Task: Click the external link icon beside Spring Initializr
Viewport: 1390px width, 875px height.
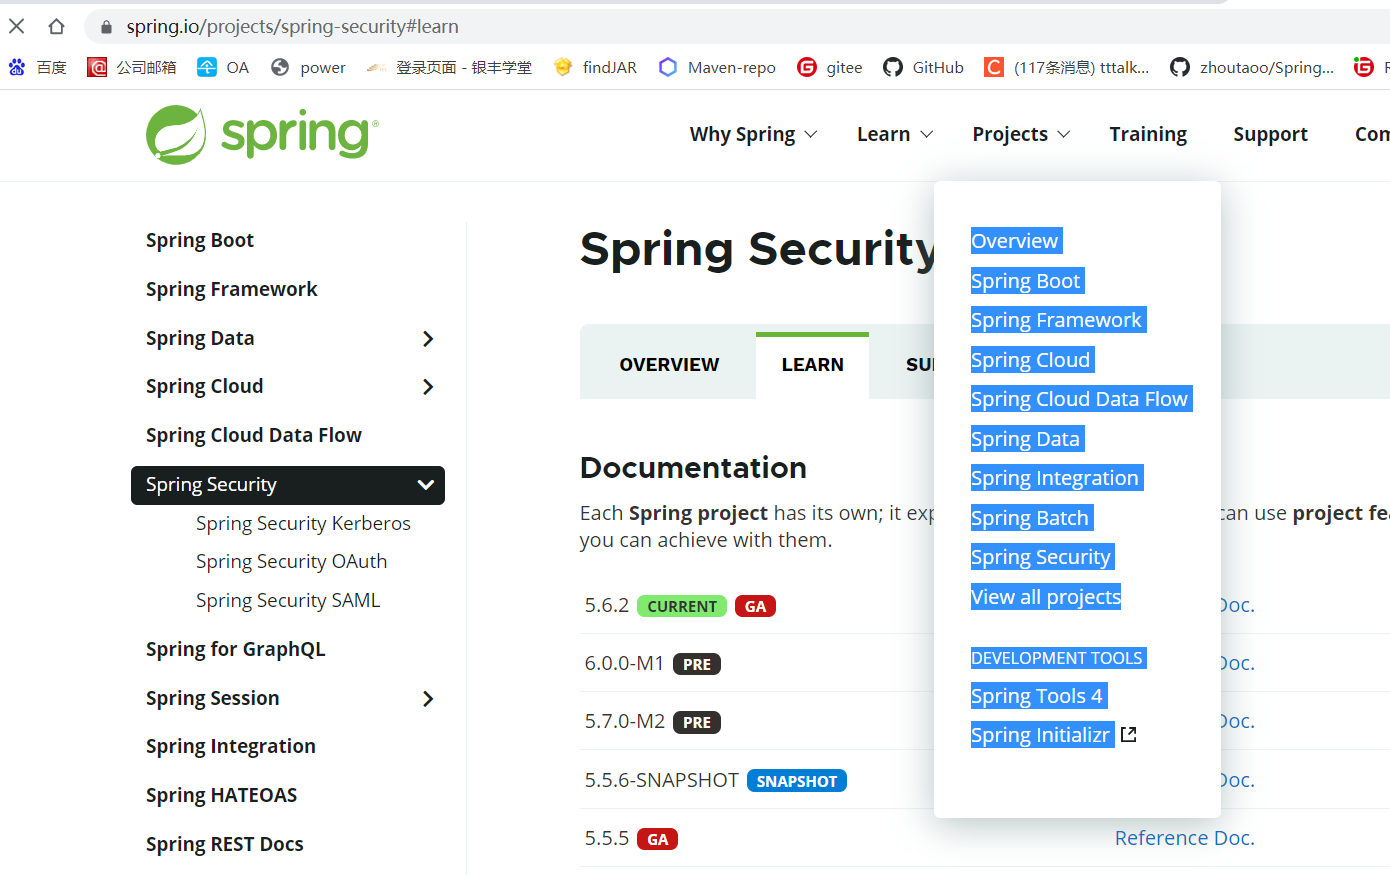Action: 1129,735
